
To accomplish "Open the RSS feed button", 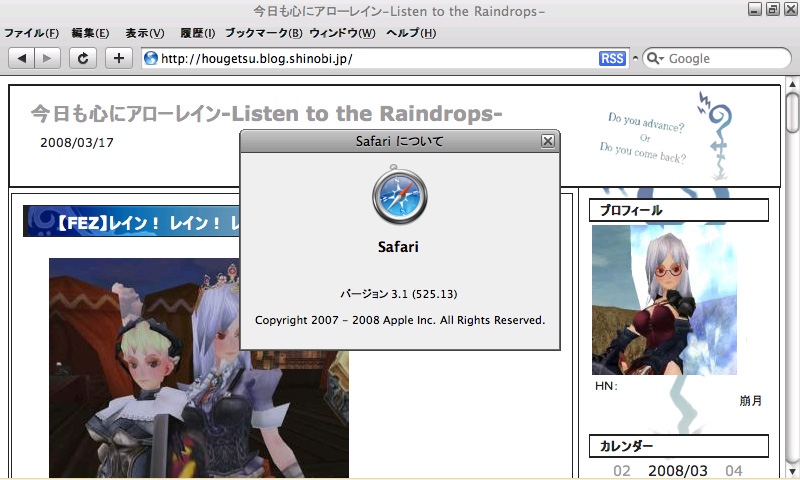I will (612, 59).
